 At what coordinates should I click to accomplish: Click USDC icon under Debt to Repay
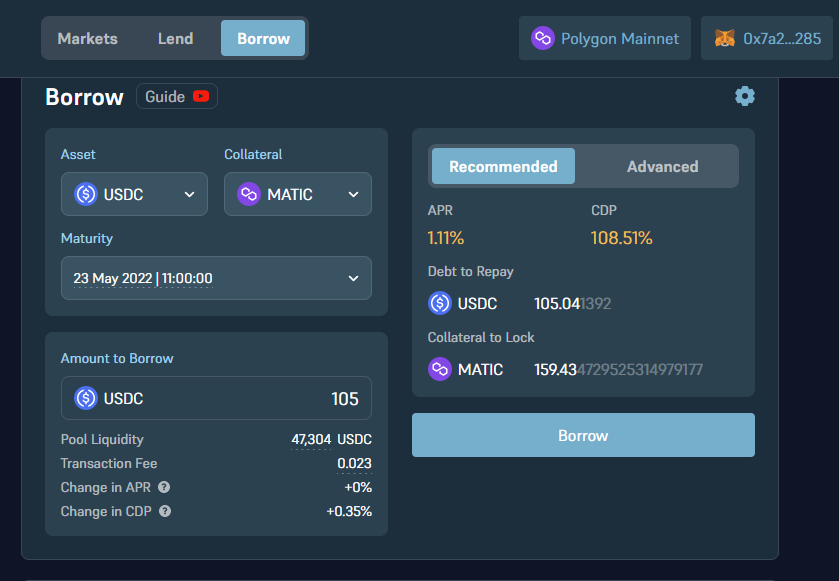tap(440, 303)
